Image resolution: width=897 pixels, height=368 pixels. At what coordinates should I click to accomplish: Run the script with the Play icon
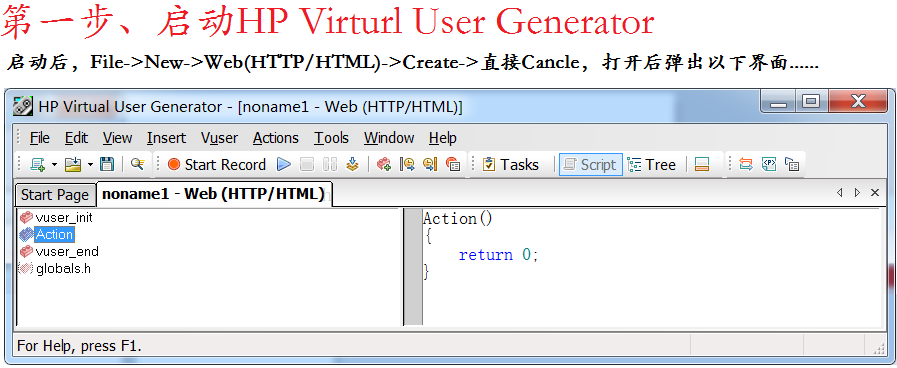(x=284, y=165)
